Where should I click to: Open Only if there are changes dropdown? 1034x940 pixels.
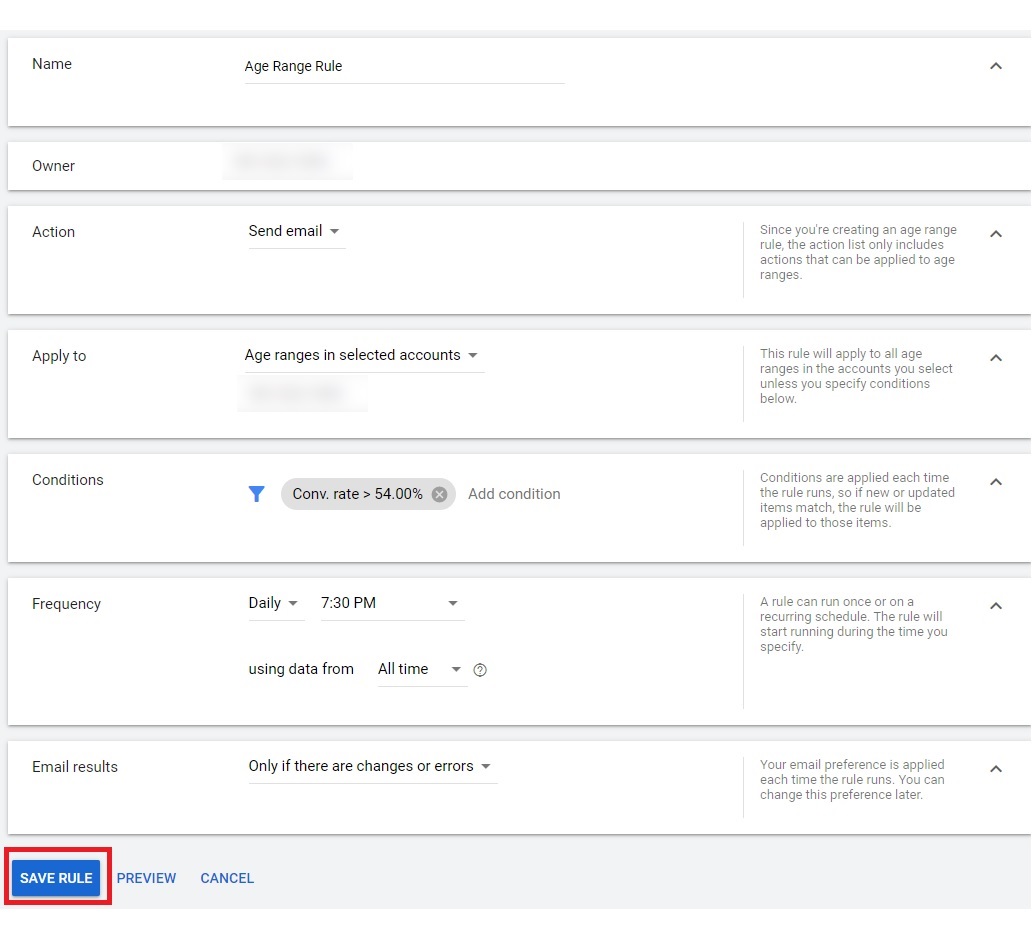pos(372,767)
